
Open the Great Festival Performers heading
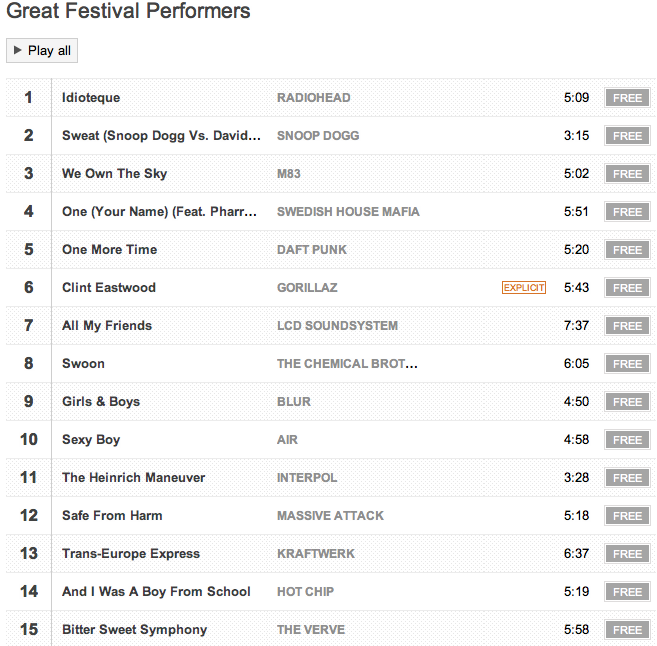[x=129, y=12]
